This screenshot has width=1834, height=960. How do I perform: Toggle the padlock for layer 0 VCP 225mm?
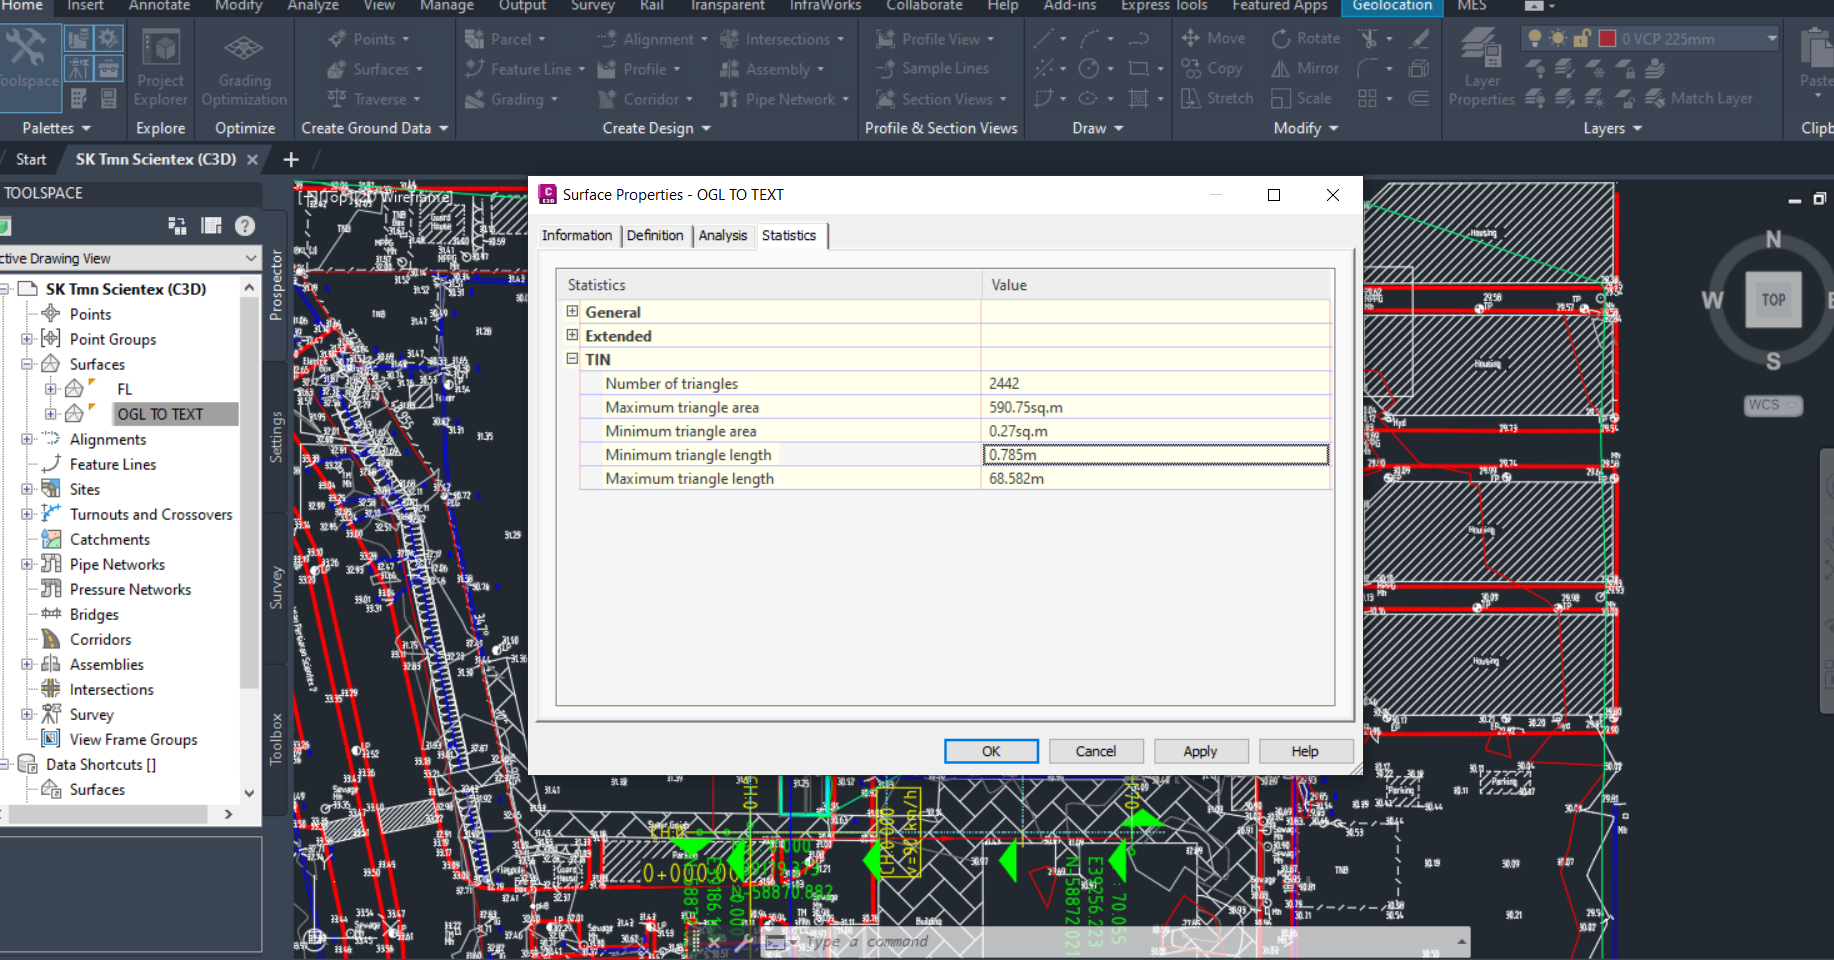point(1582,39)
